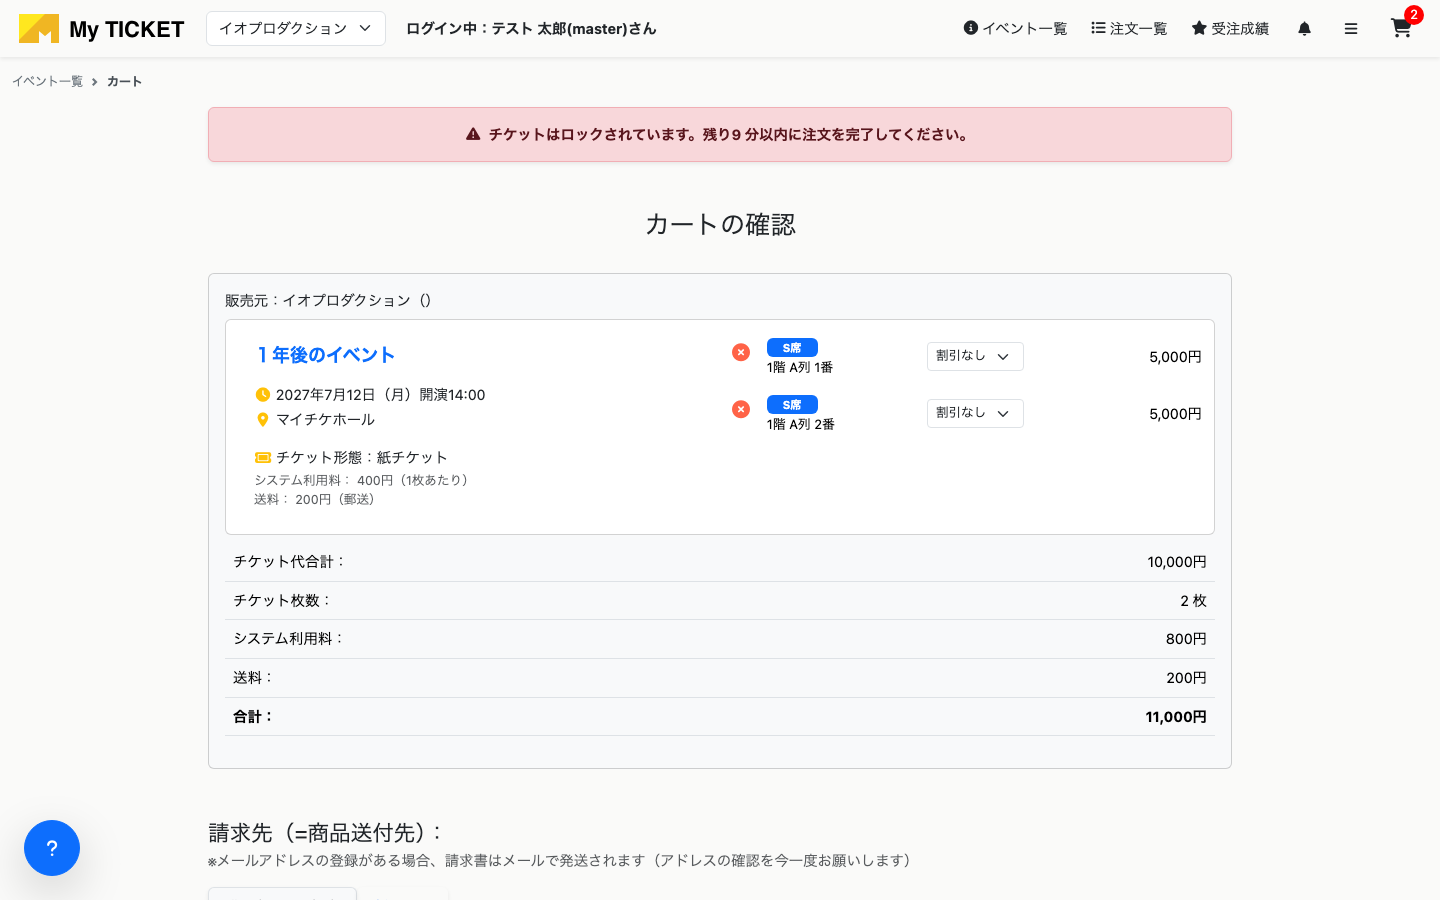Screen dimensions: 1440x900
Task: Open the hamburger menu icon
Action: (1351, 29)
